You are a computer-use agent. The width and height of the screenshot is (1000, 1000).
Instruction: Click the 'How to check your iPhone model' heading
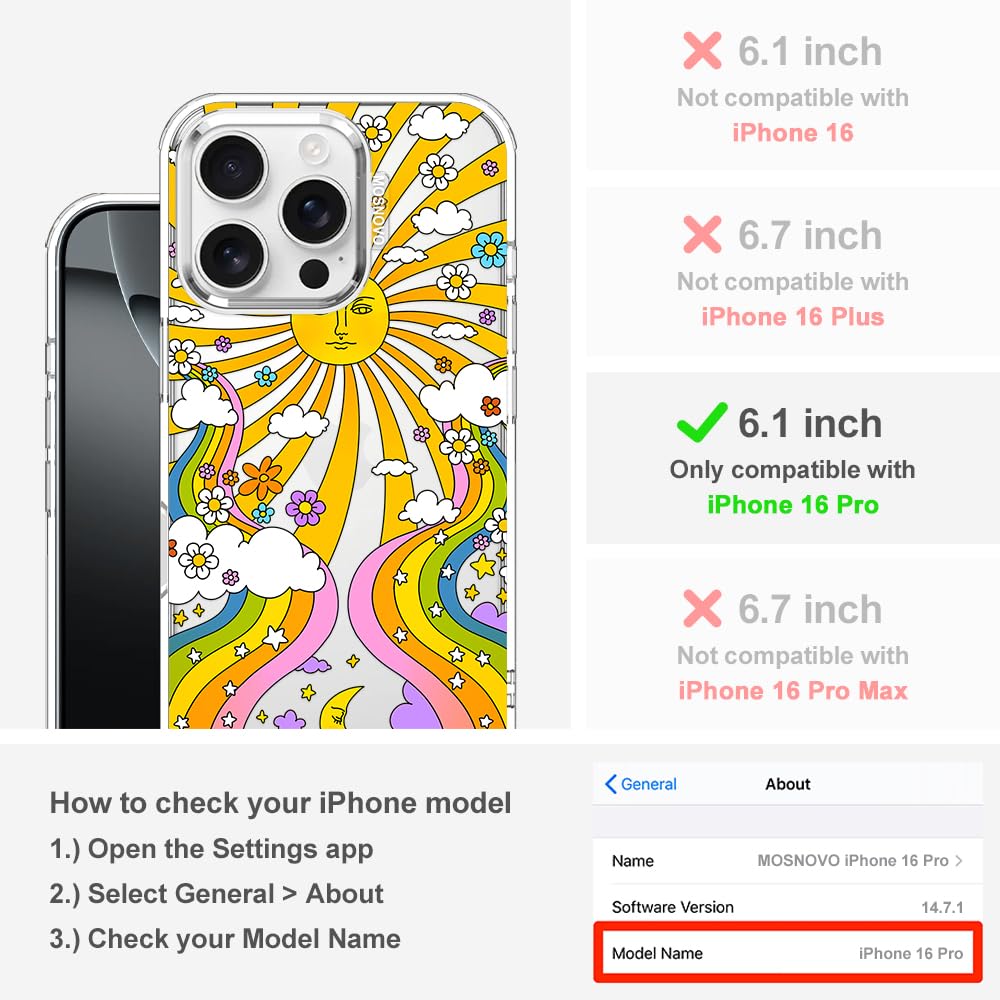(x=281, y=803)
